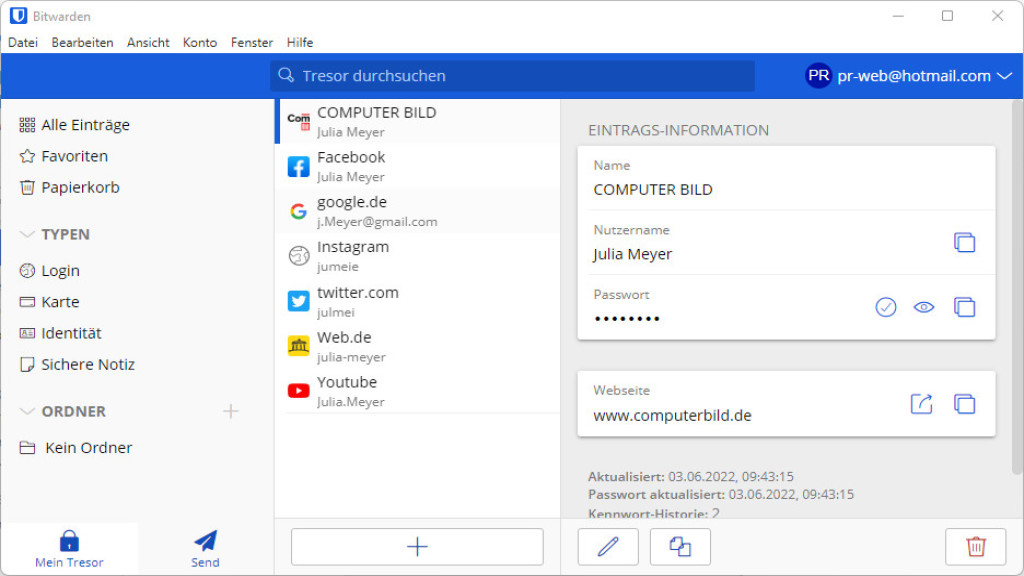
Task: Open the Ansicht menu
Action: coord(148,42)
